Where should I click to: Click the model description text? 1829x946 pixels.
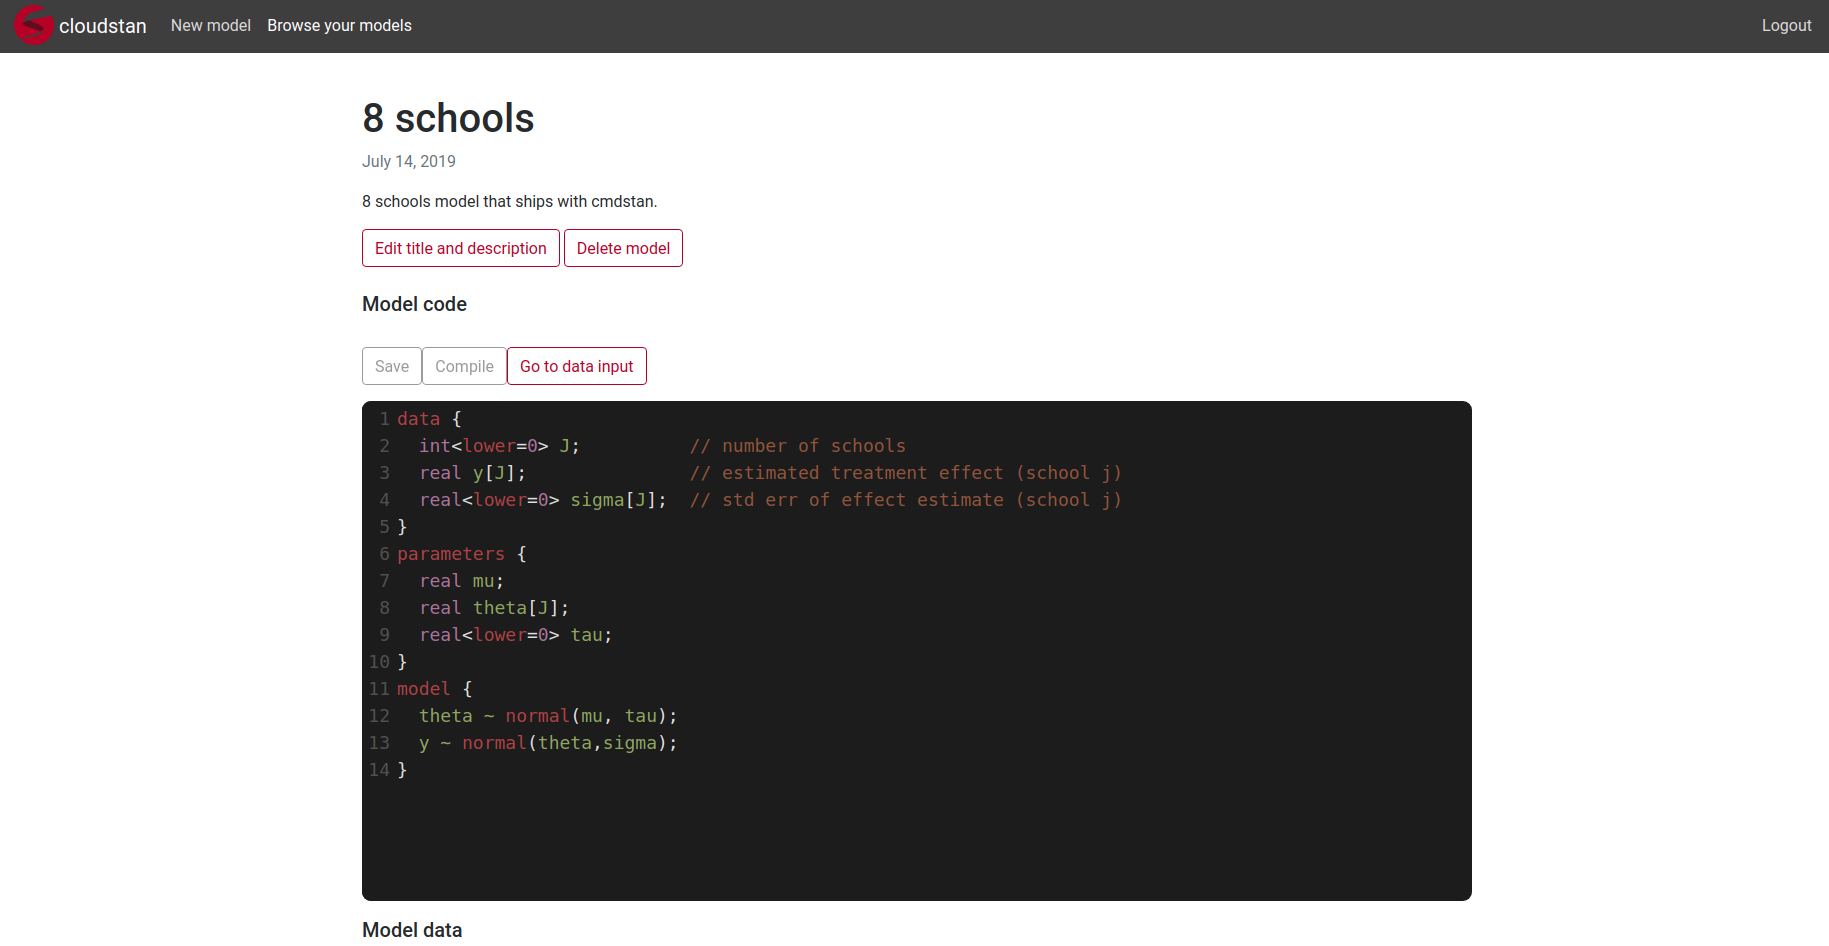click(x=510, y=201)
